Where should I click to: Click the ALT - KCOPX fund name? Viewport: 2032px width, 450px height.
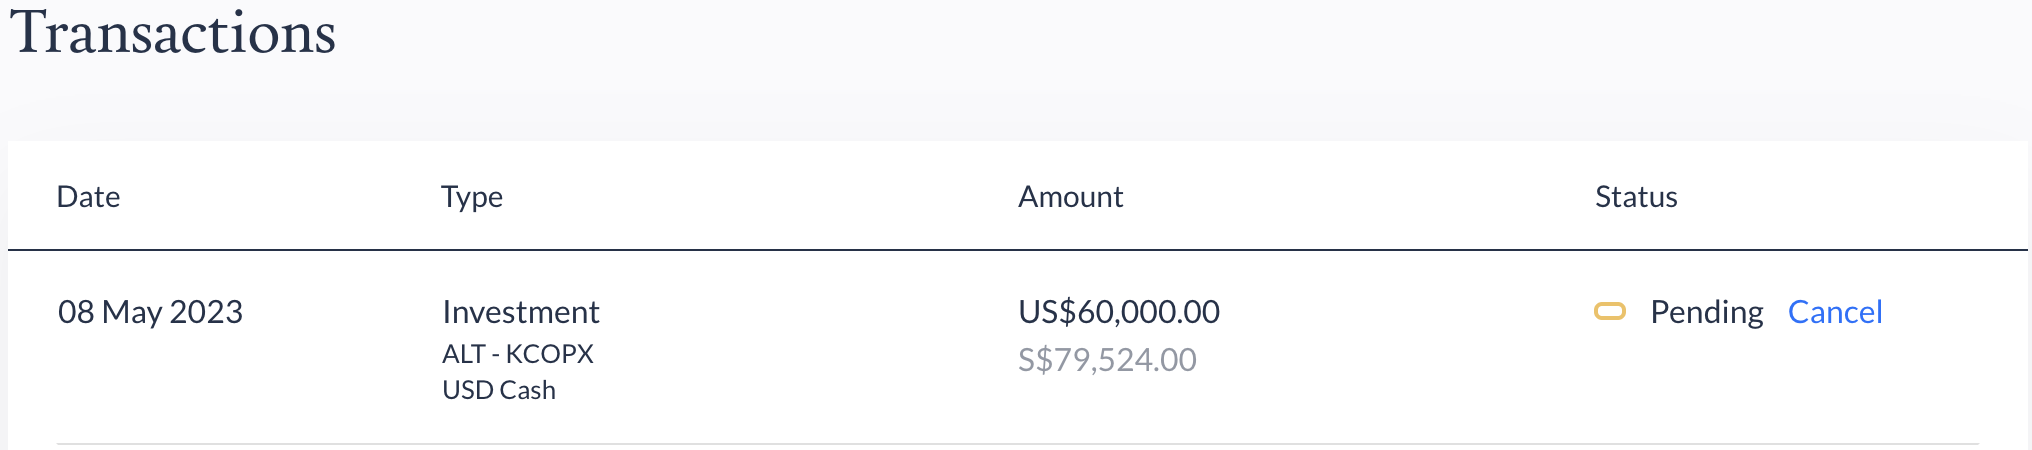tap(518, 354)
